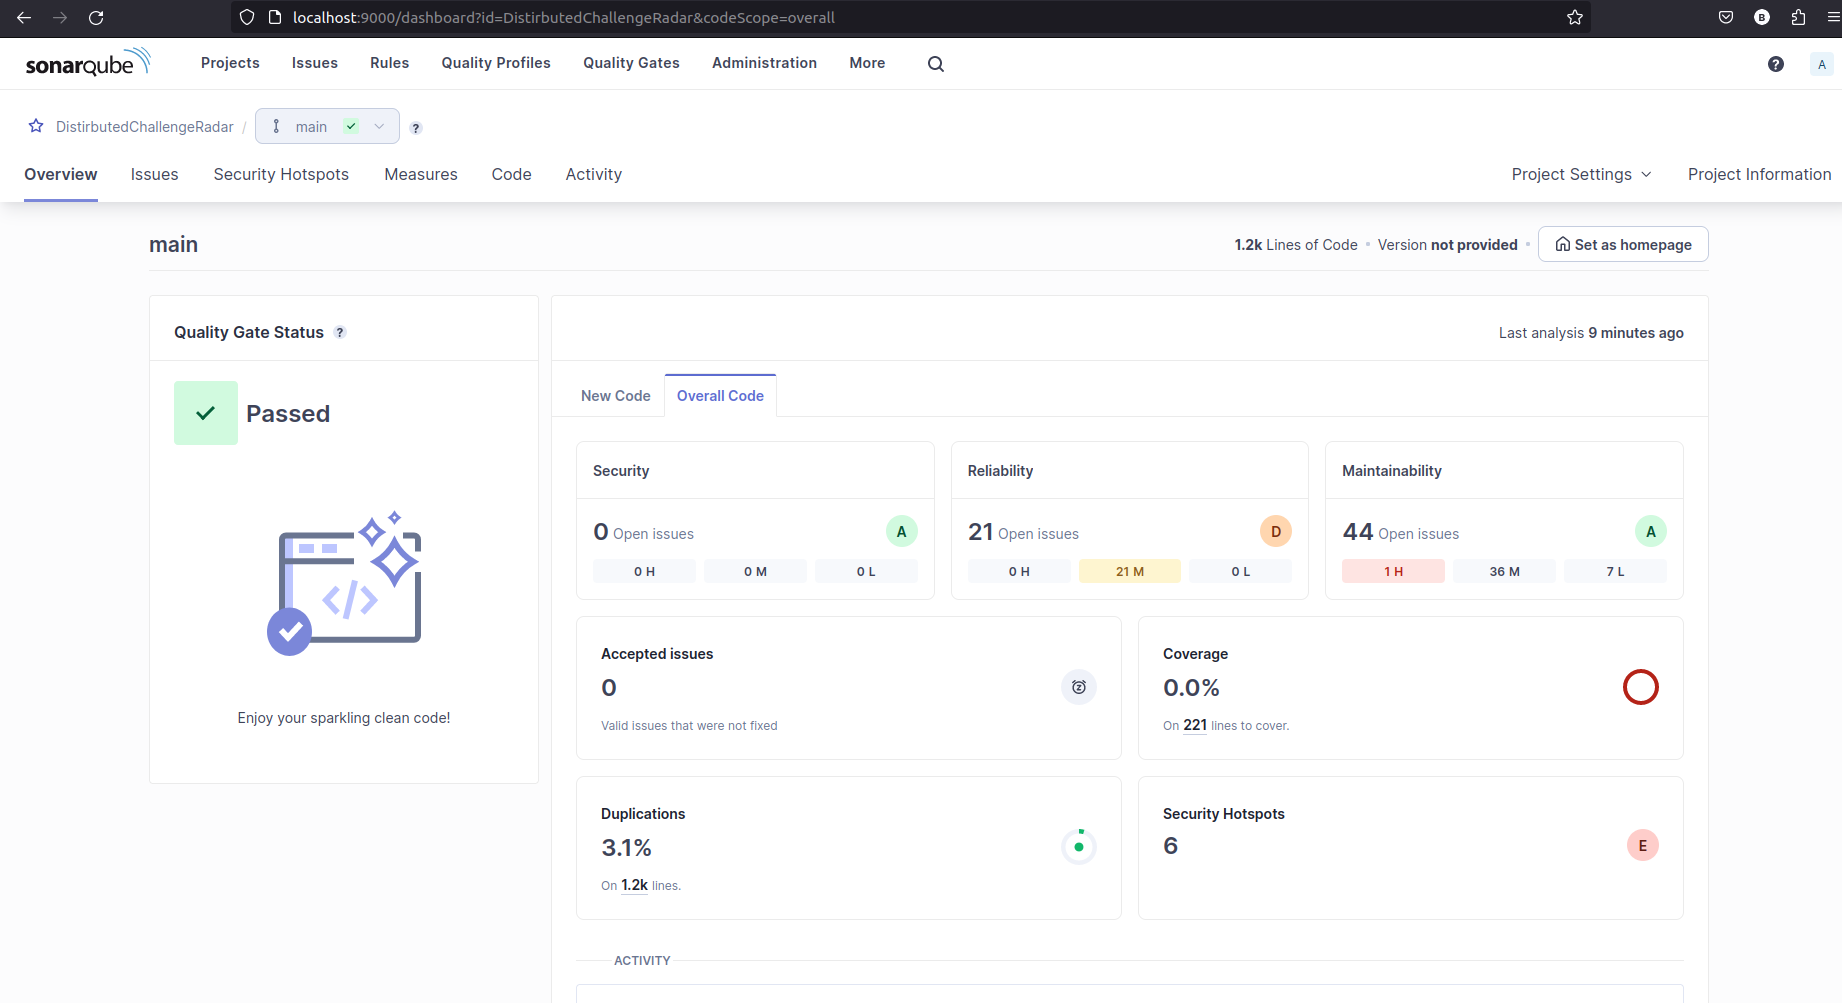Open the Activity tab
Image resolution: width=1842 pixels, height=1003 pixels.
[594, 174]
